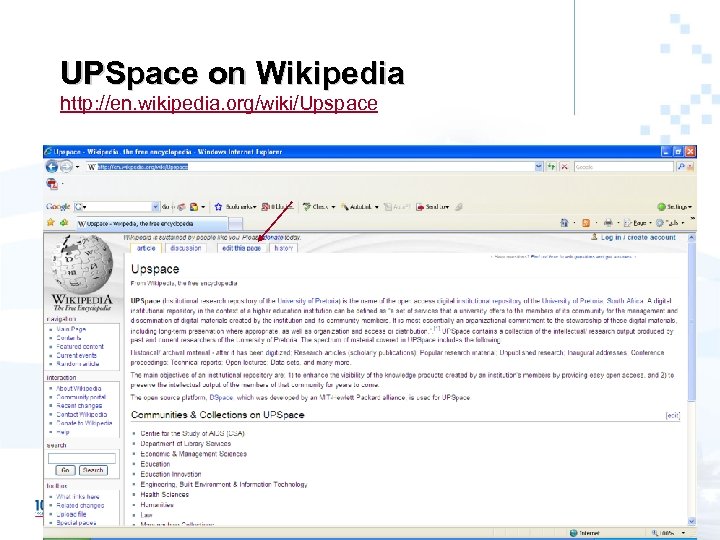Click Log in / create account link
This screenshot has width=720, height=540.
point(638,237)
